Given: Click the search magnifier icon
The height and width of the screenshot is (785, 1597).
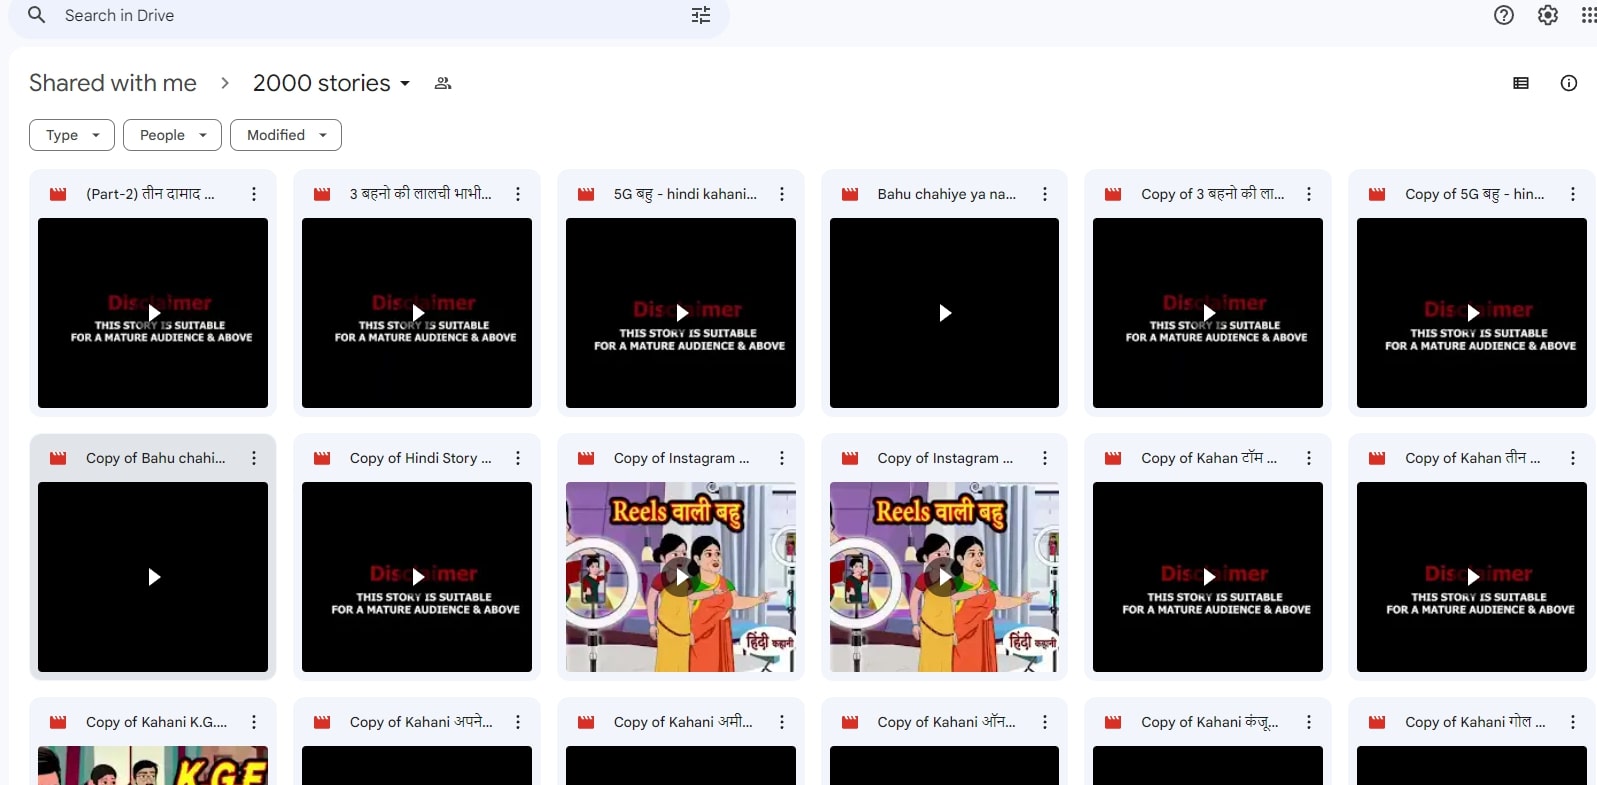Looking at the screenshot, I should [36, 15].
